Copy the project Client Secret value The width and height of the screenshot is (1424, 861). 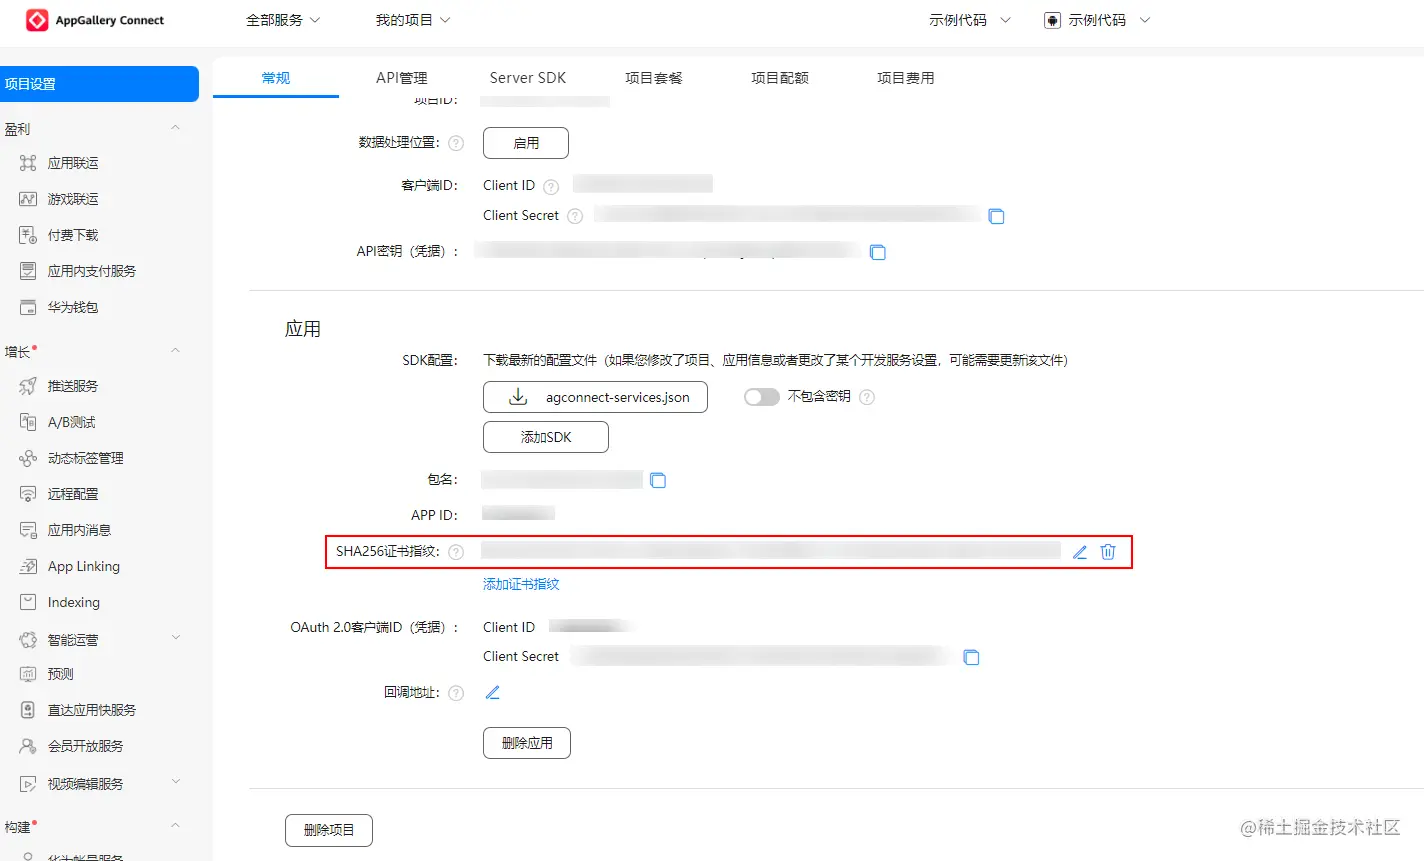(996, 216)
